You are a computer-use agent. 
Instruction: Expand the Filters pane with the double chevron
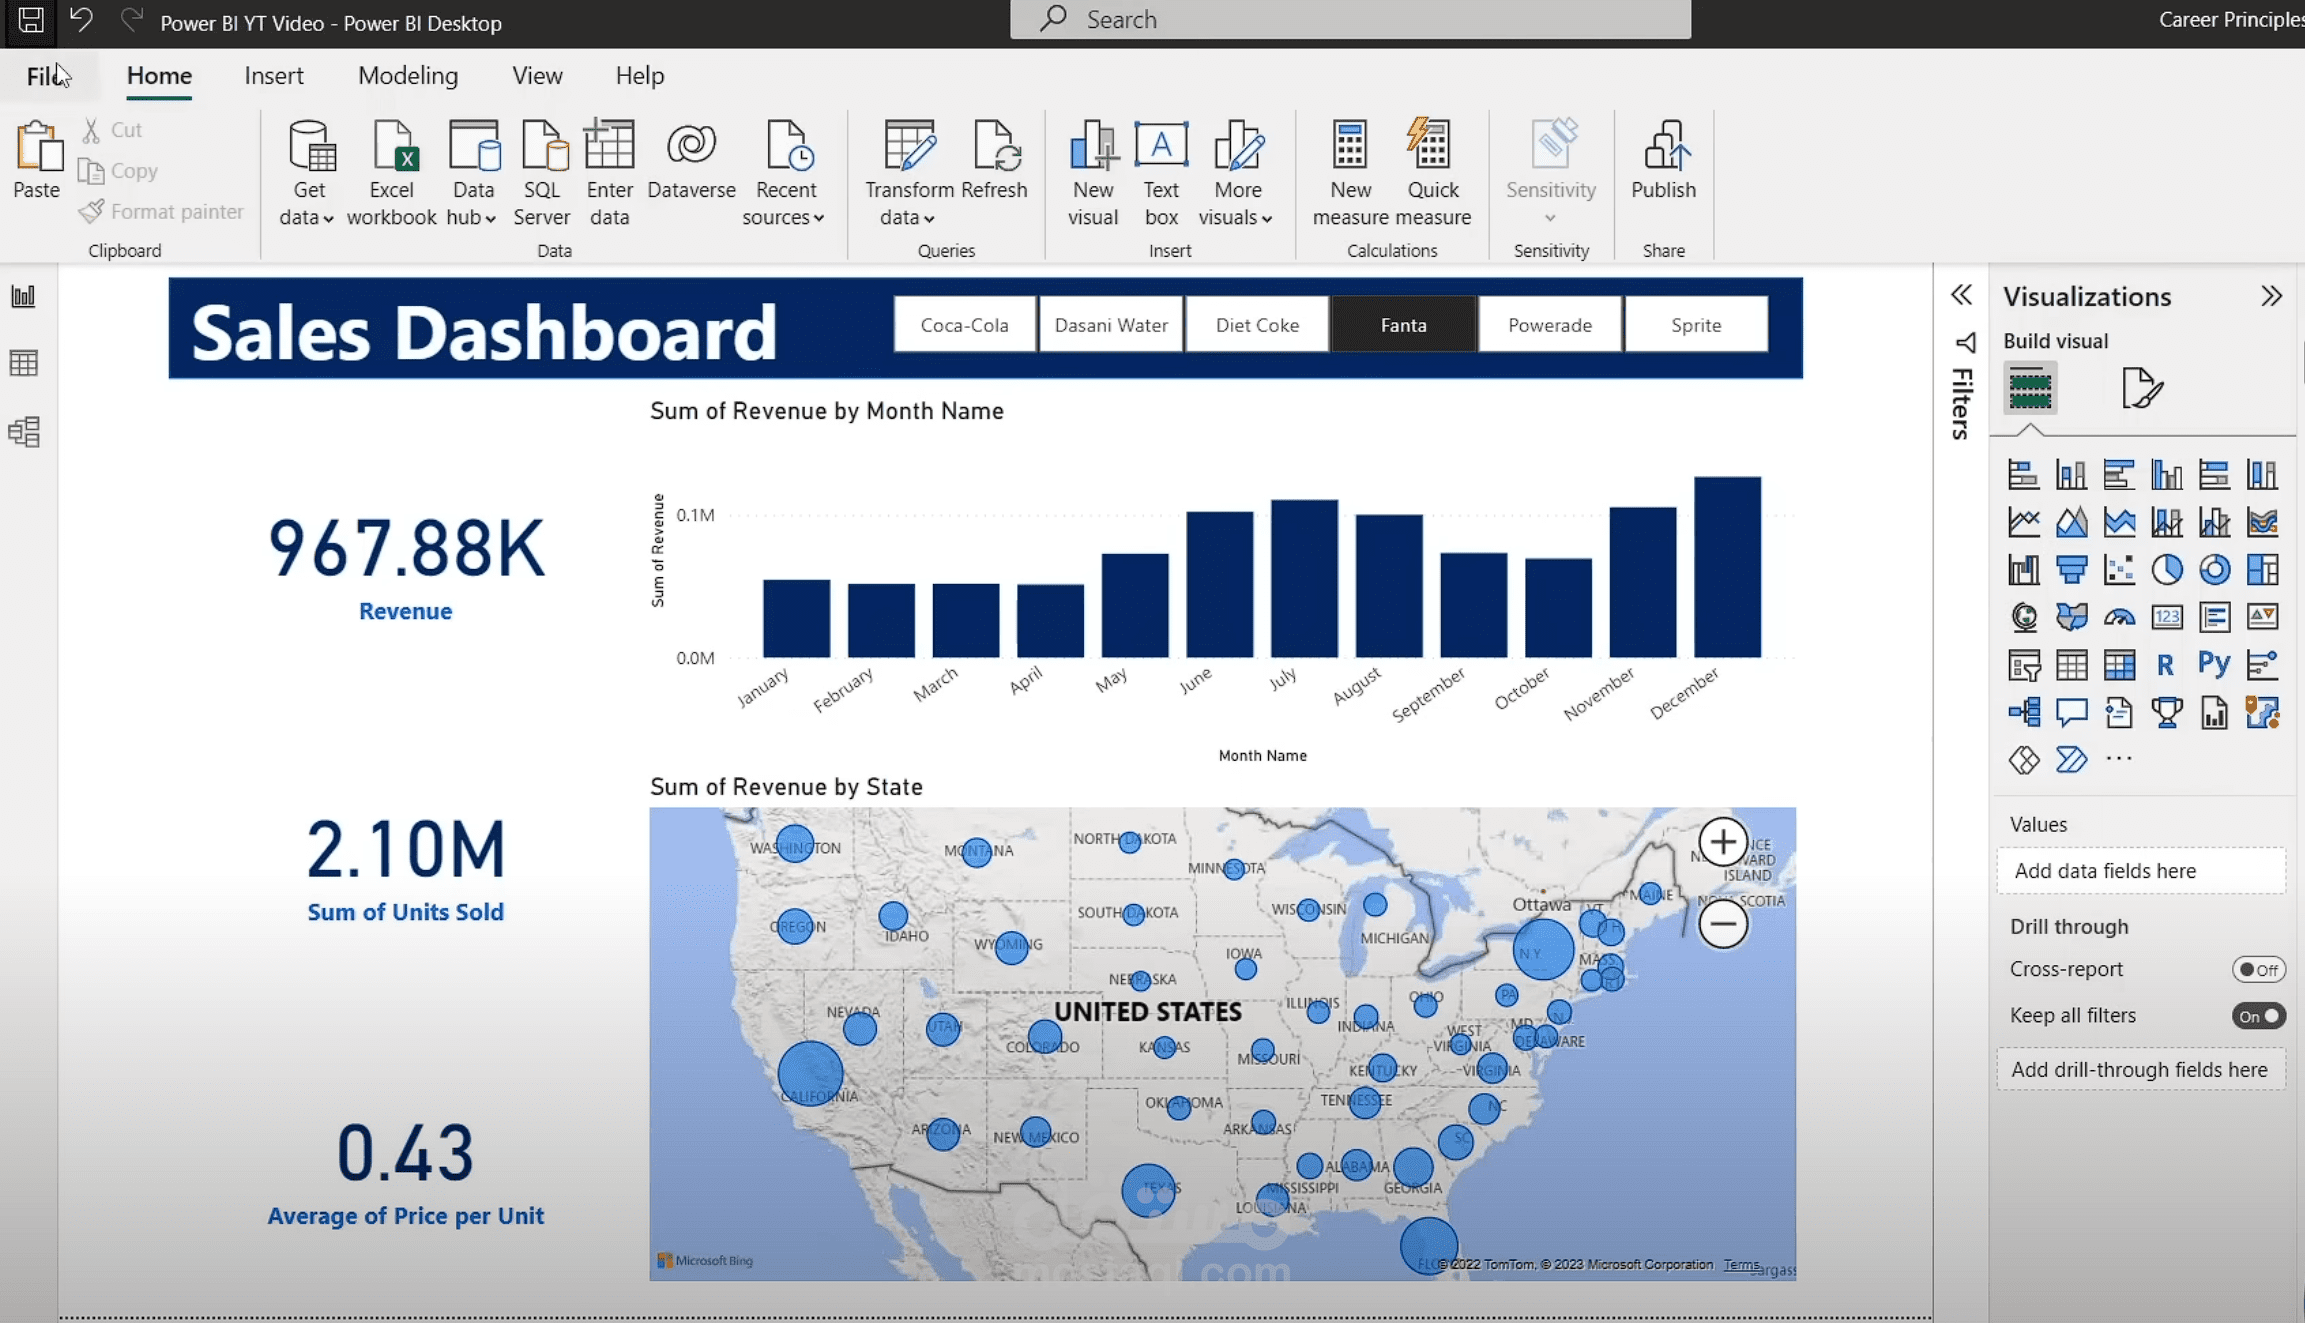point(1962,295)
